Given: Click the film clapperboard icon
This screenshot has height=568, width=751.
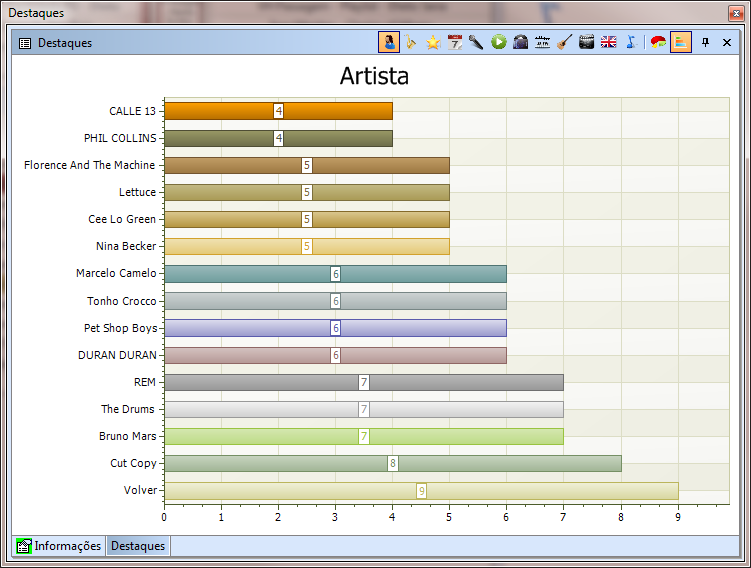Looking at the screenshot, I should tap(586, 42).
